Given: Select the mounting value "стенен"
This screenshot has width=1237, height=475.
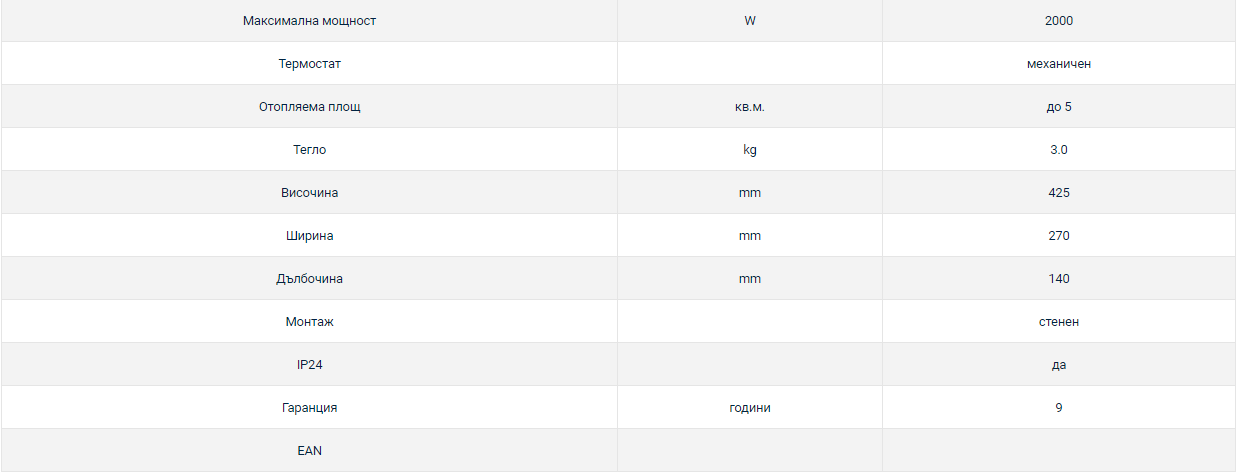Looking at the screenshot, I should point(1058,322).
